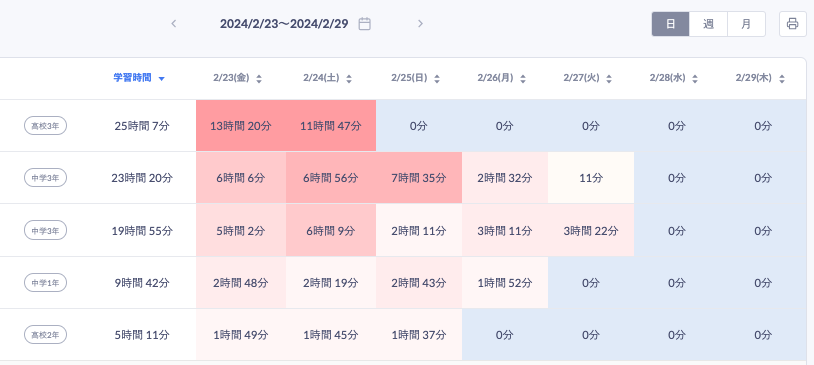Sort by 2/29(木) column arrows
814x365 pixels.
[782, 79]
